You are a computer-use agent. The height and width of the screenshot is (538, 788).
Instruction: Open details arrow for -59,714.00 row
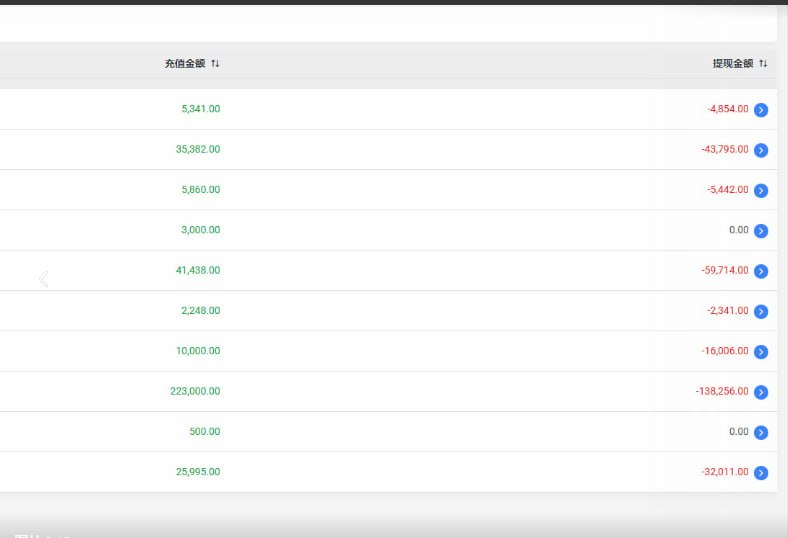(761, 271)
